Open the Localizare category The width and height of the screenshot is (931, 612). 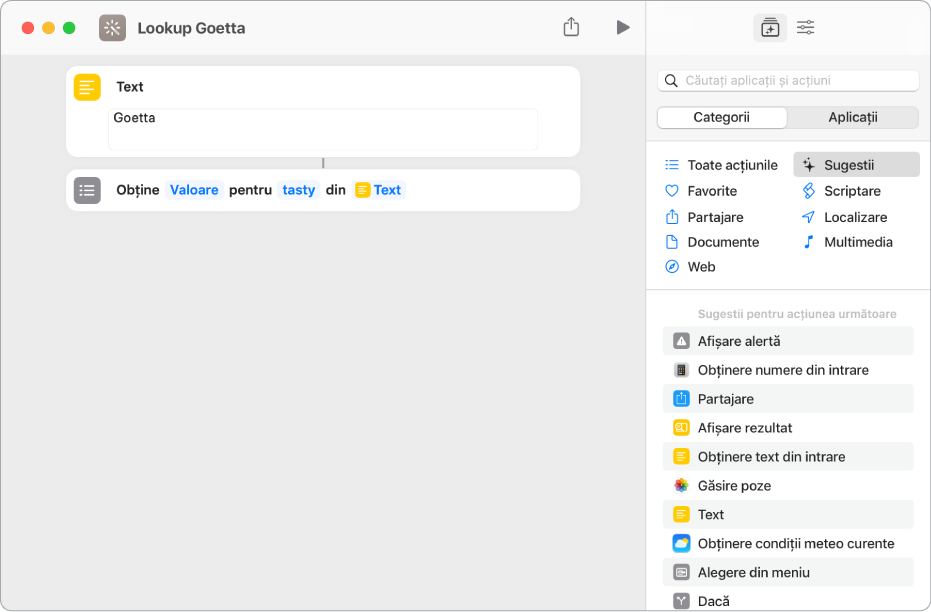click(855, 217)
